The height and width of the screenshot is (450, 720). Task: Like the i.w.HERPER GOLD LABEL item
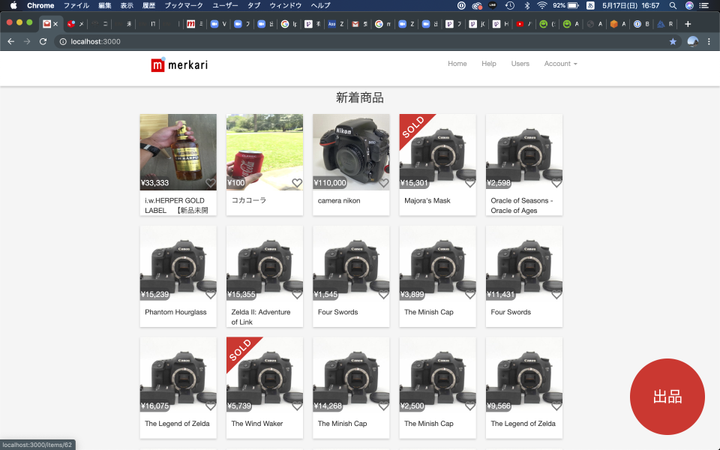pos(210,183)
